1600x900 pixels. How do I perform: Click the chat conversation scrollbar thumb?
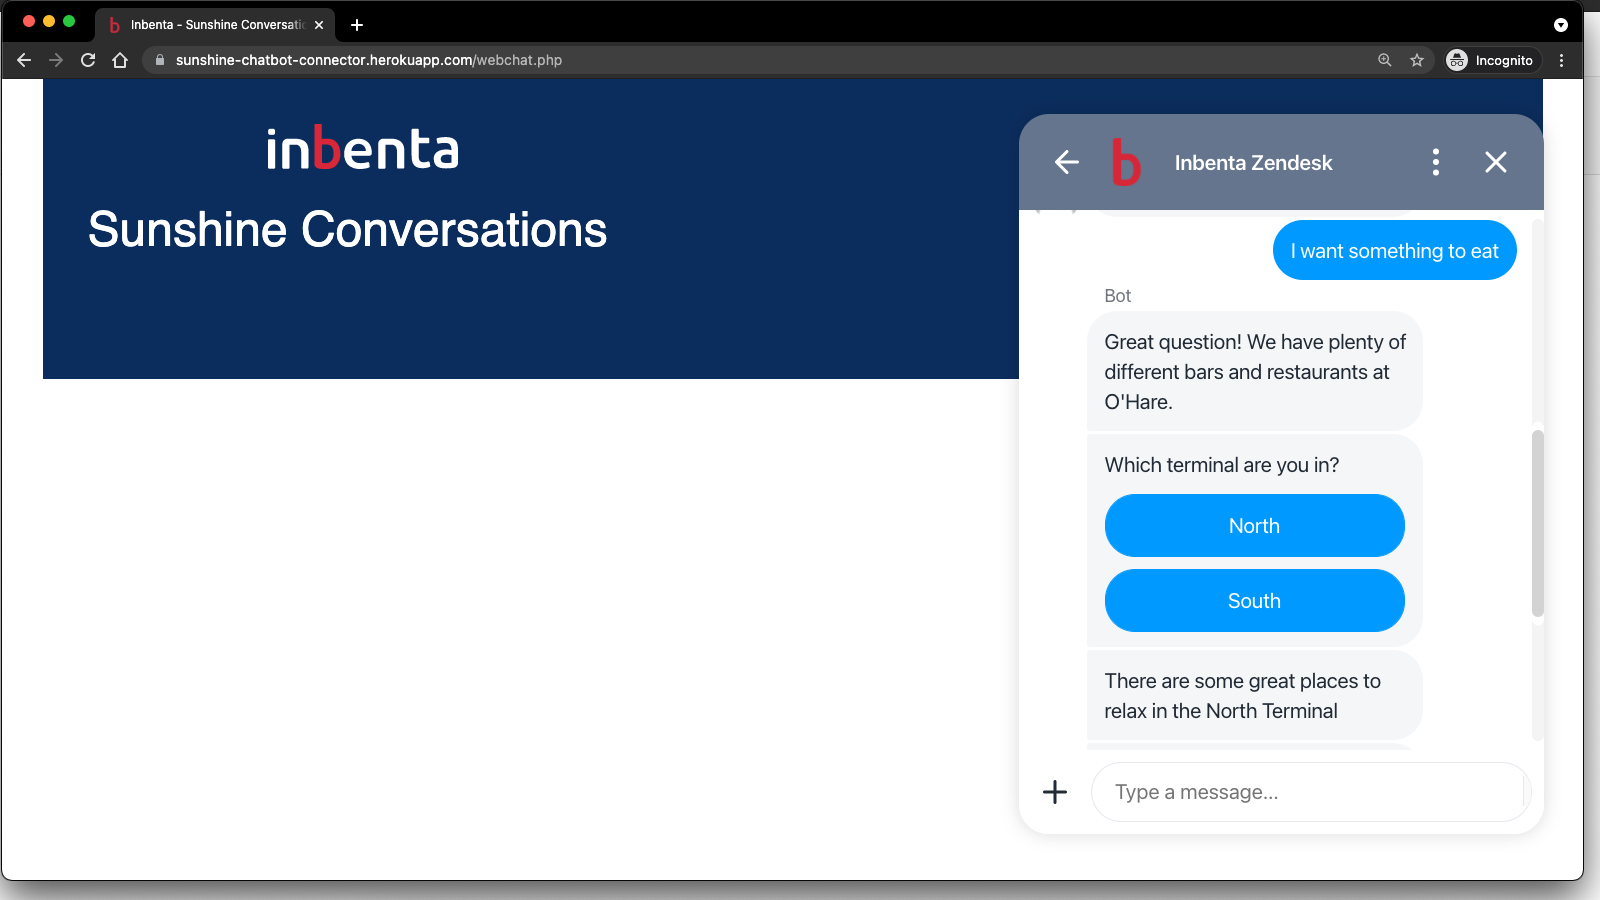tap(1537, 522)
